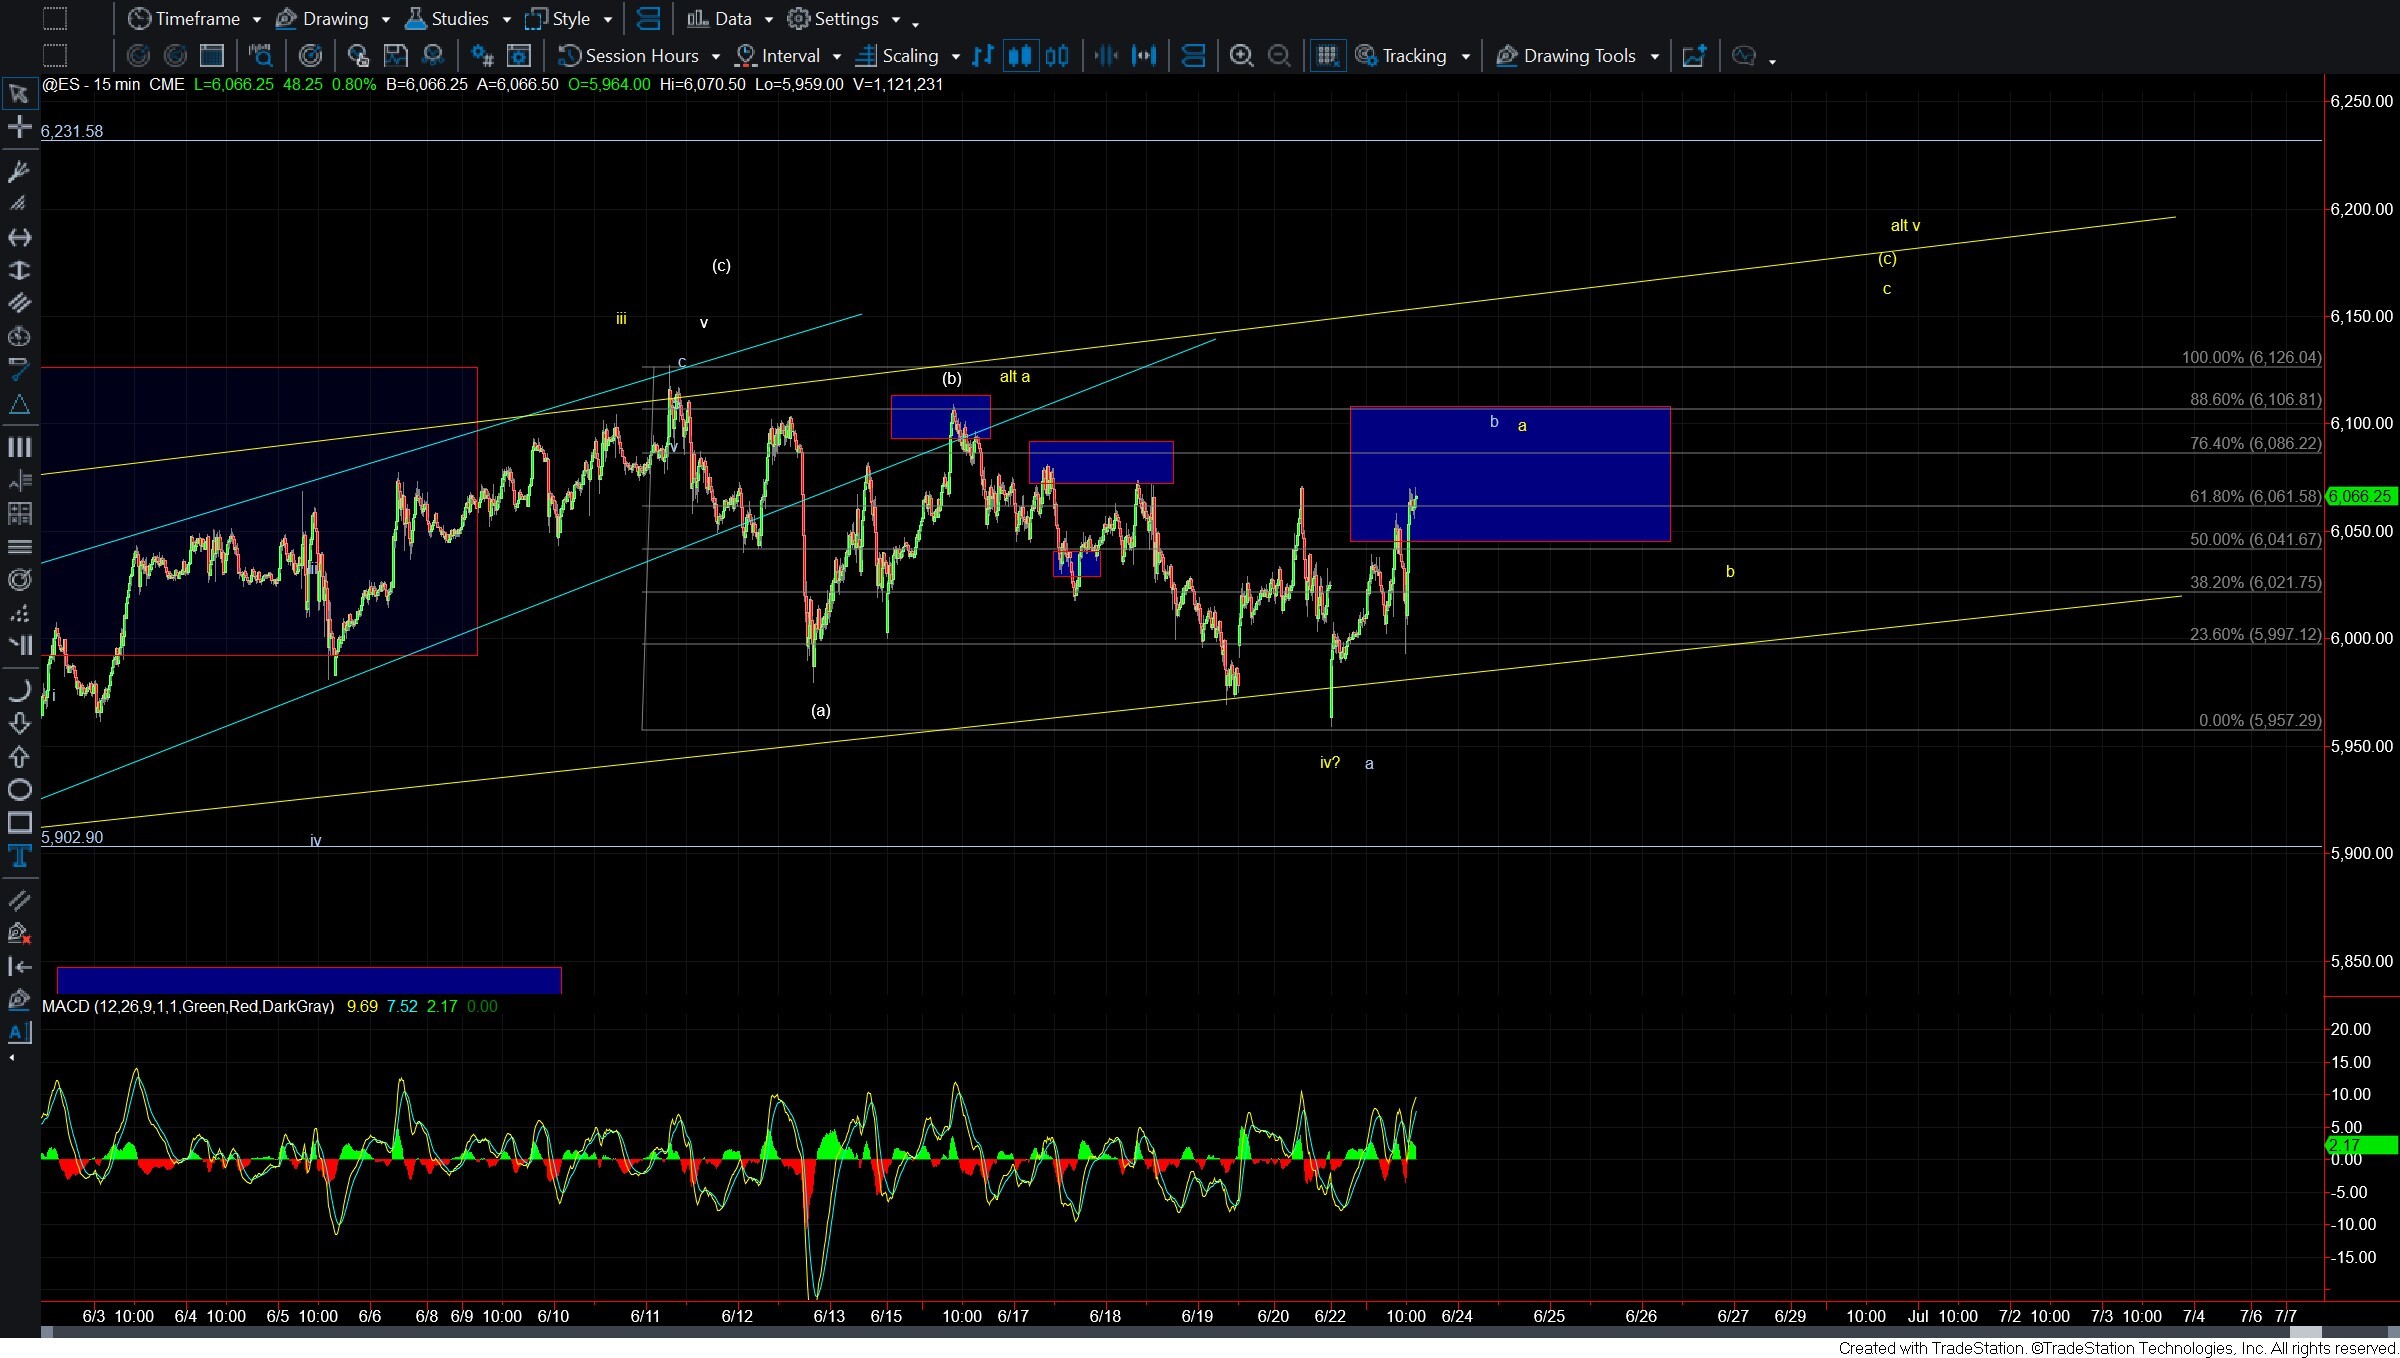The image size is (2400, 1358).
Task: Select the pointer cursor tool
Action: coord(18,95)
